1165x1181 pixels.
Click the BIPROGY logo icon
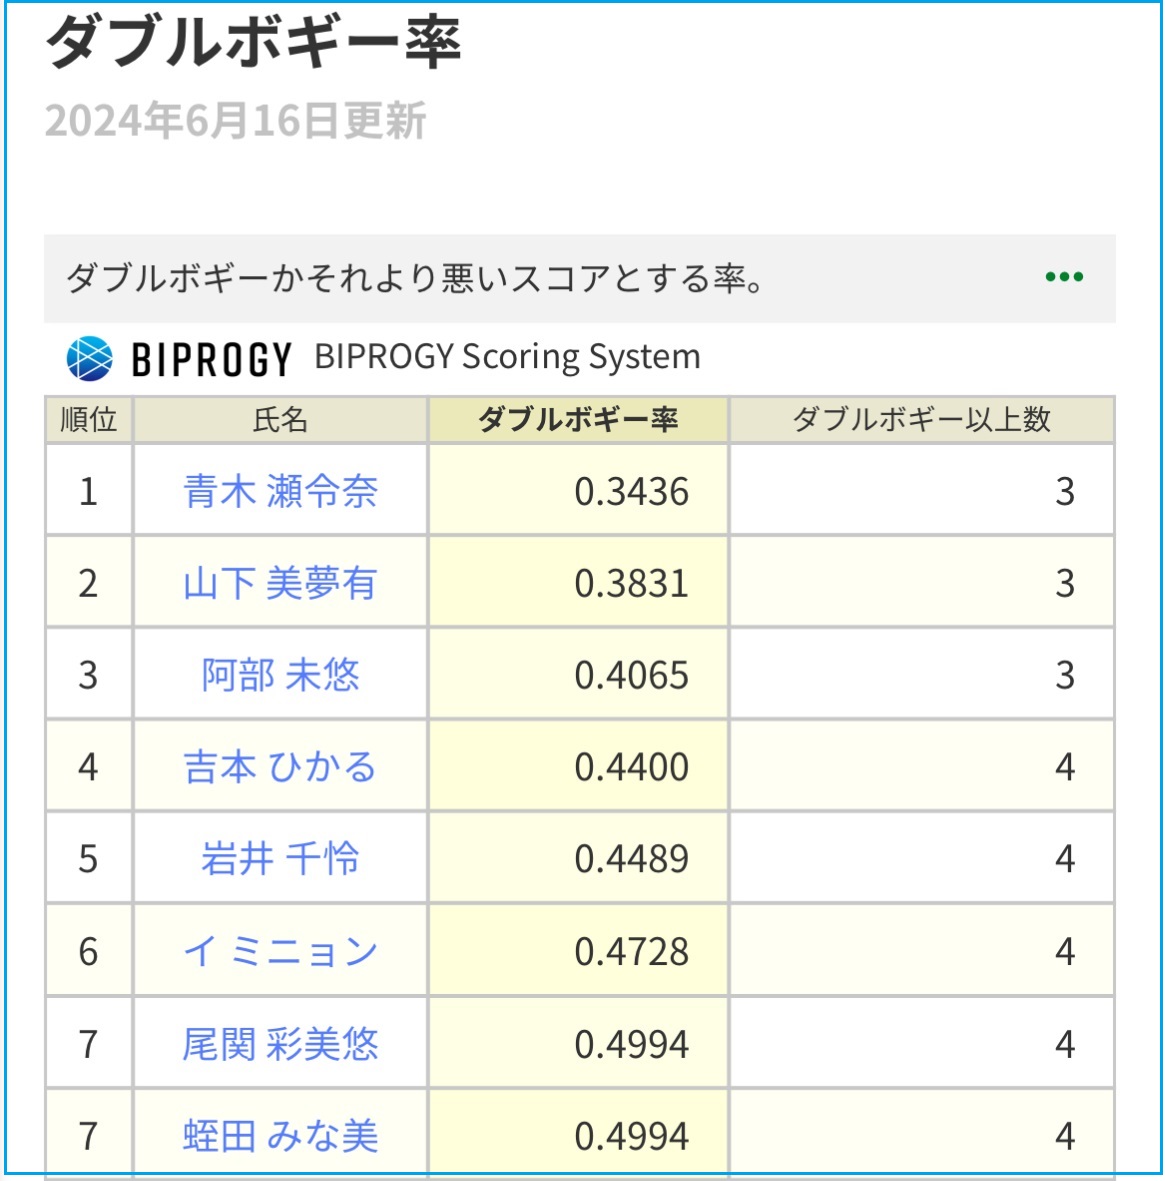point(90,358)
